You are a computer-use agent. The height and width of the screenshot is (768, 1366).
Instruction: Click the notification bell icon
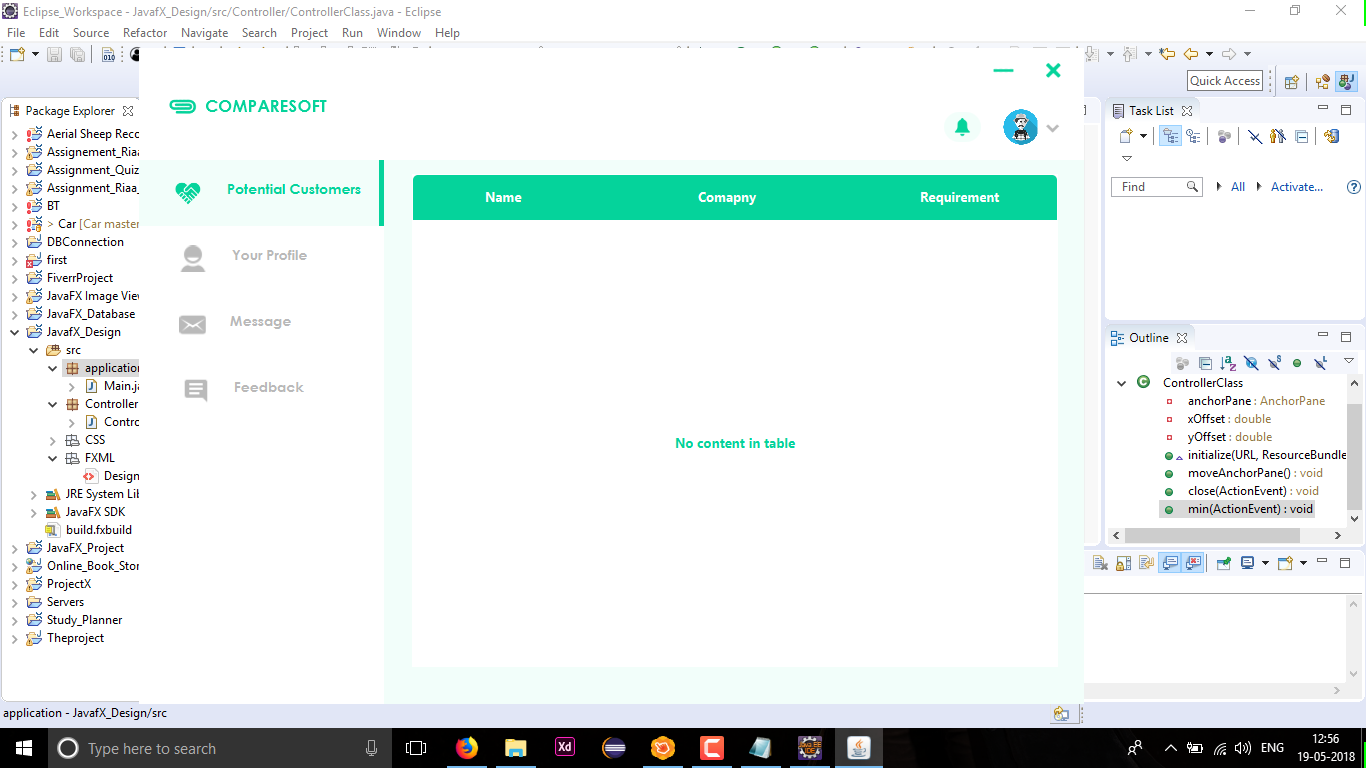click(962, 127)
